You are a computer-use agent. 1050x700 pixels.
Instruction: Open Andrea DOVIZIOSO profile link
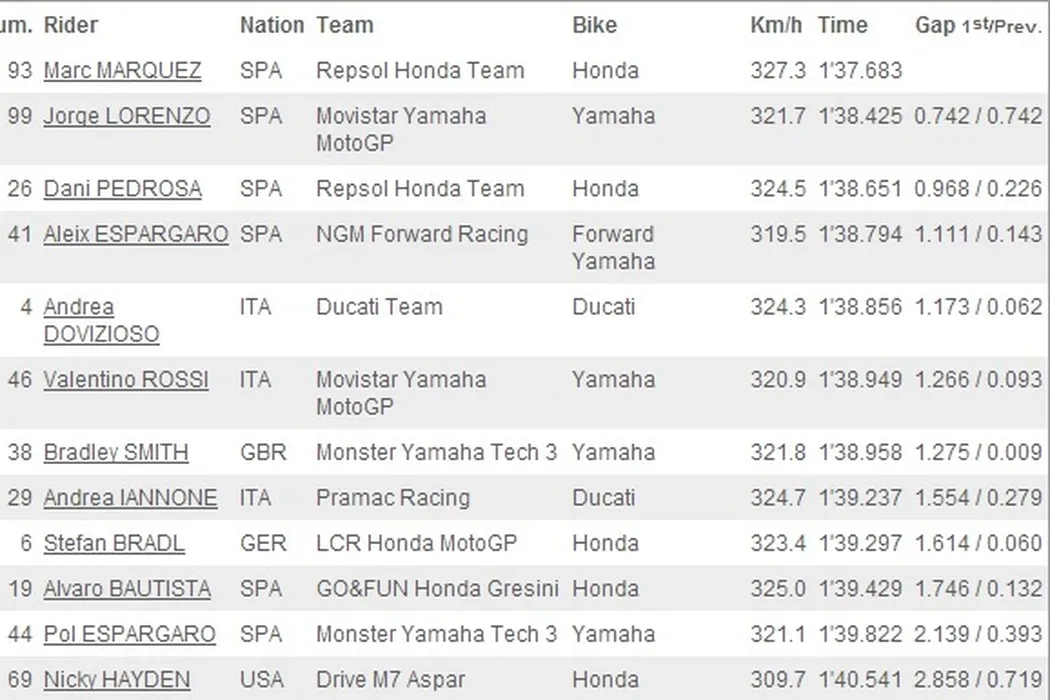pyautogui.click(x=100, y=320)
